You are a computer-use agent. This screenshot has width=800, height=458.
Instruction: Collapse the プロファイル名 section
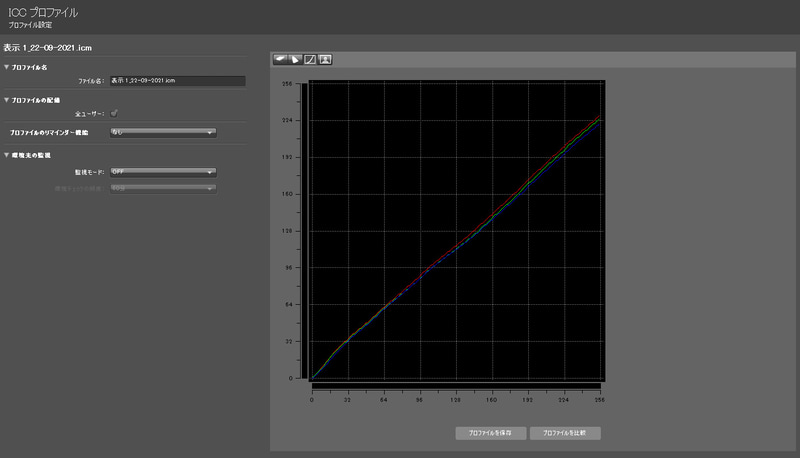coord(7,67)
